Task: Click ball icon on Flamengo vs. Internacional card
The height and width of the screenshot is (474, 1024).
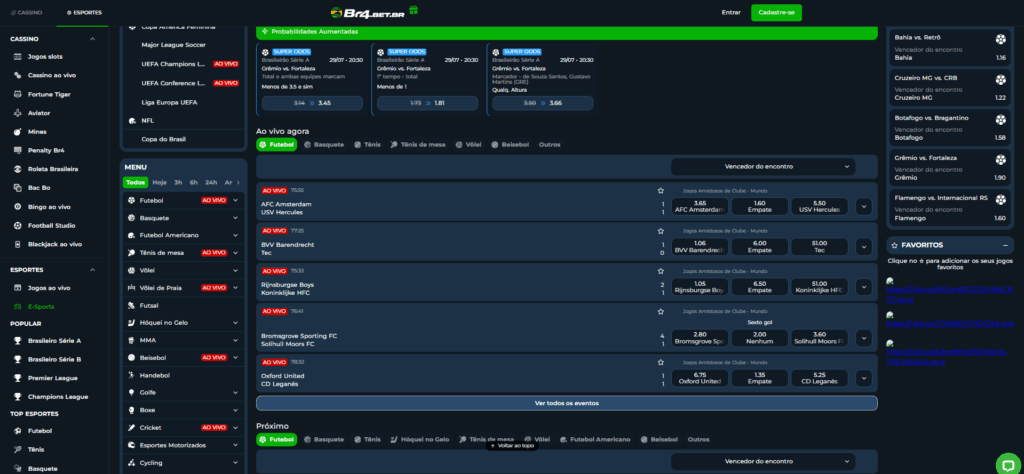Action: coord(1000,200)
